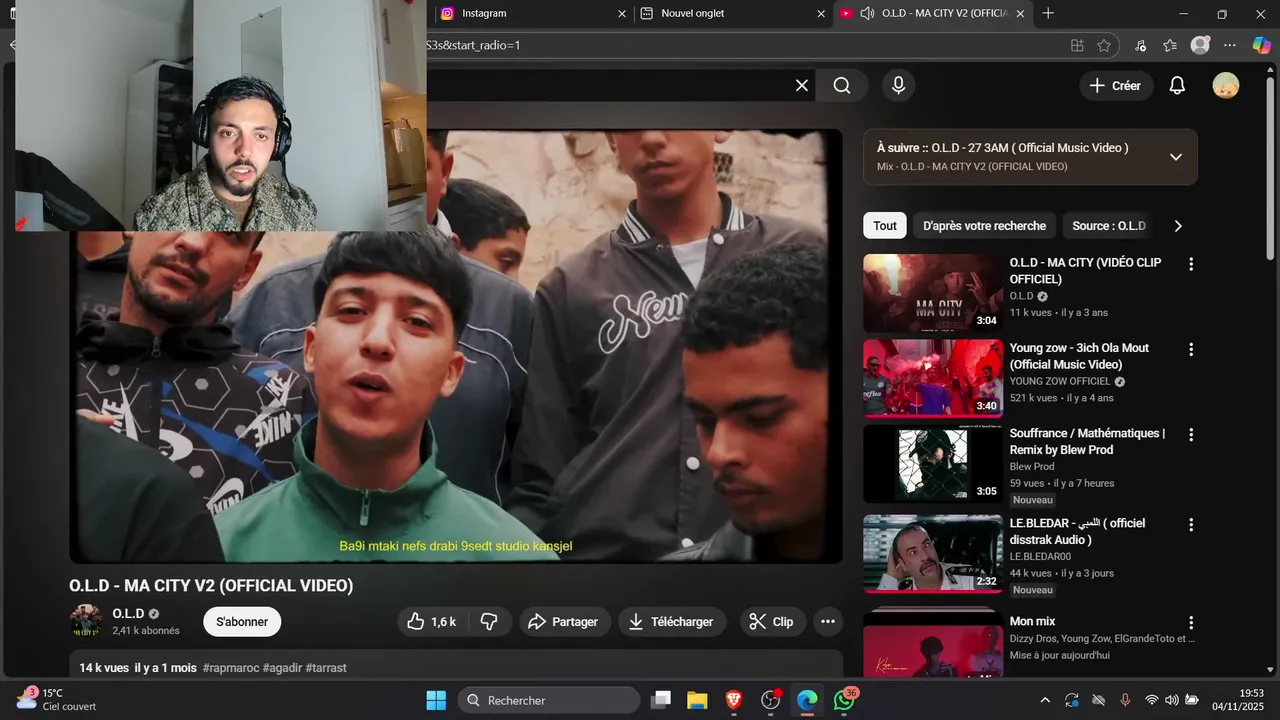Add page to favorites star
The height and width of the screenshot is (720, 1280).
[1104, 45]
